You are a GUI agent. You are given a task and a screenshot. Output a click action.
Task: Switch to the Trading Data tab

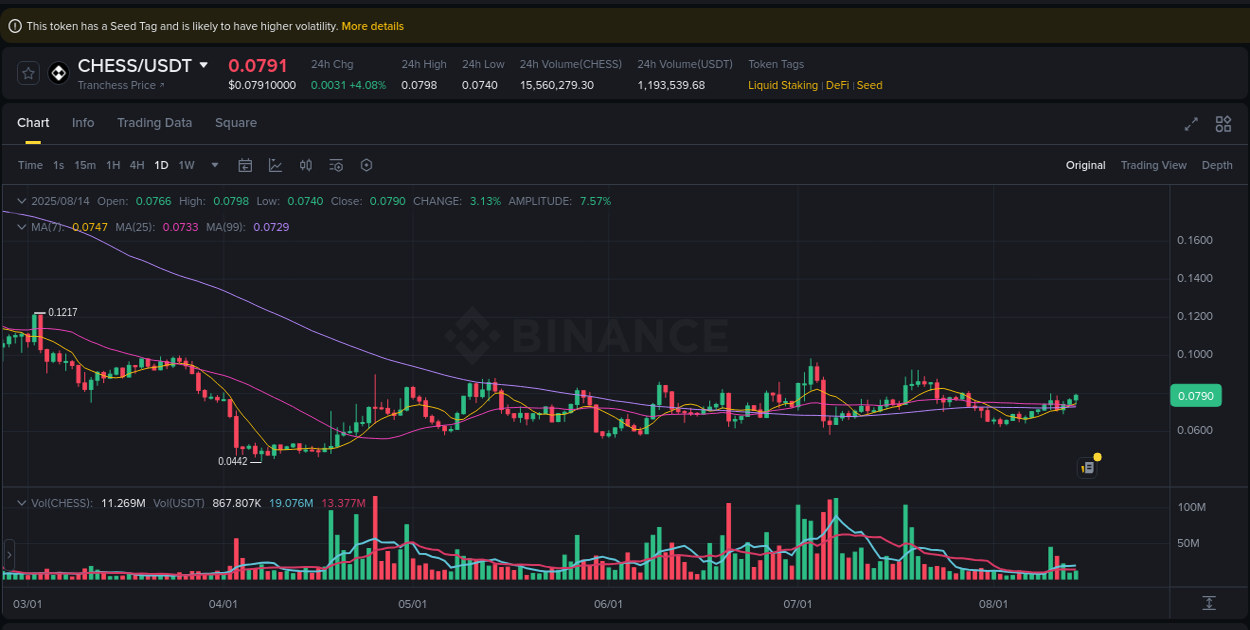154,123
